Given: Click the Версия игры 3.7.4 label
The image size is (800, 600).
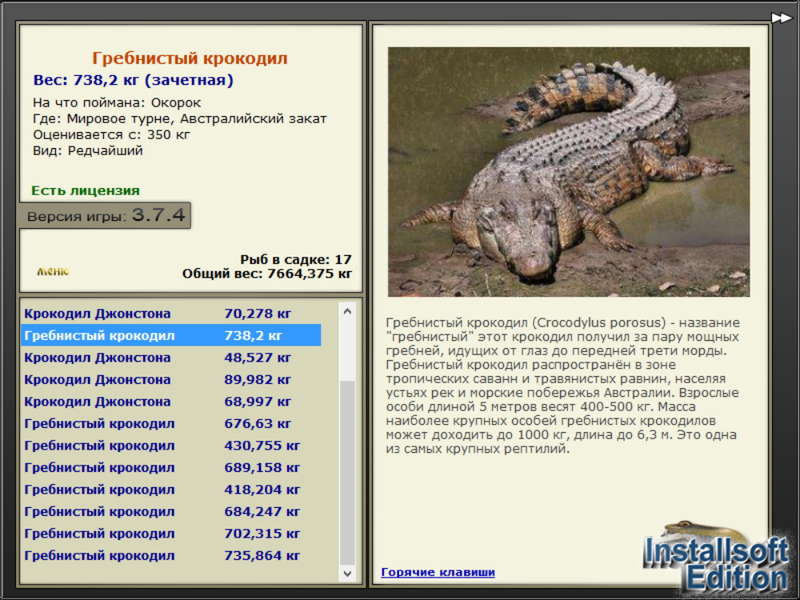Looking at the screenshot, I should click(105, 215).
